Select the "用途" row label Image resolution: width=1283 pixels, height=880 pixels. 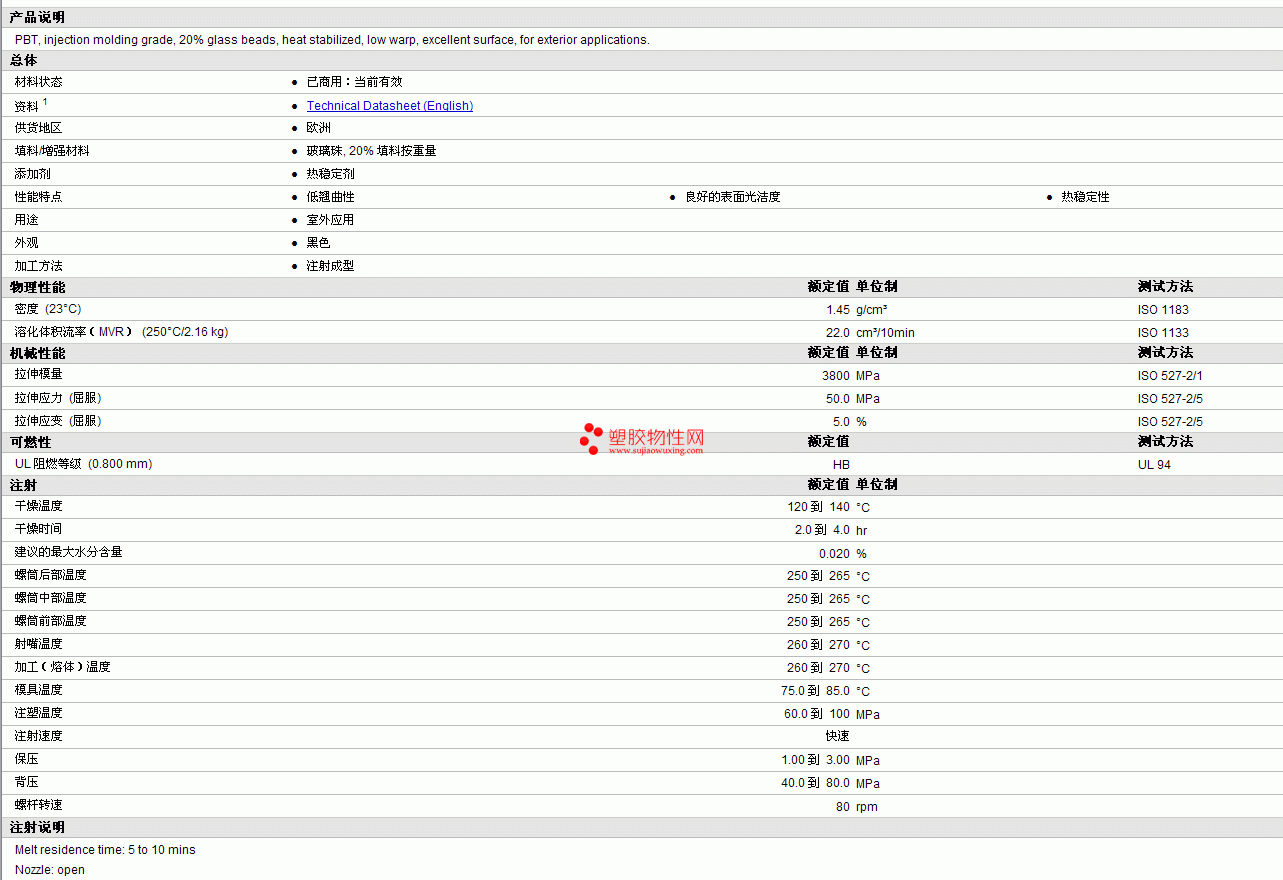(x=26, y=220)
